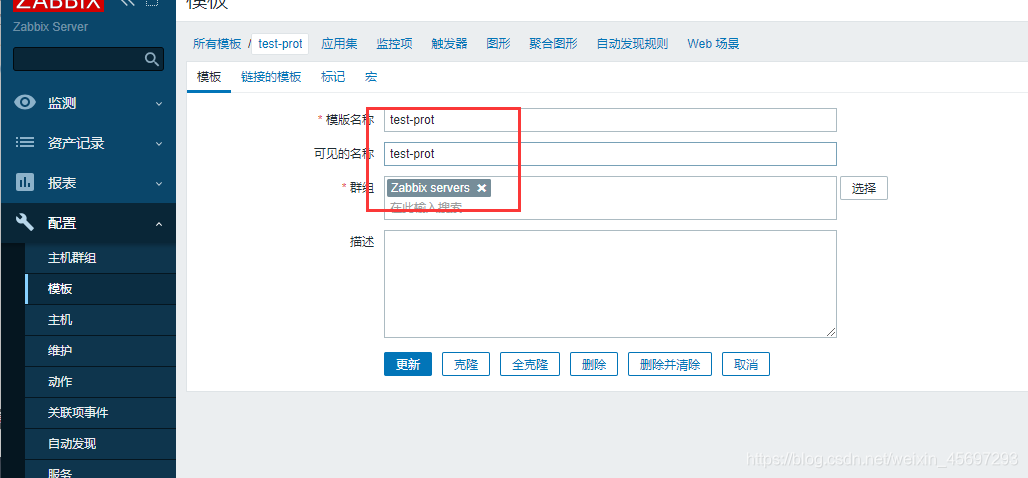Go to 所有模板 breadcrumb link
This screenshot has width=1028, height=478.
(217, 44)
